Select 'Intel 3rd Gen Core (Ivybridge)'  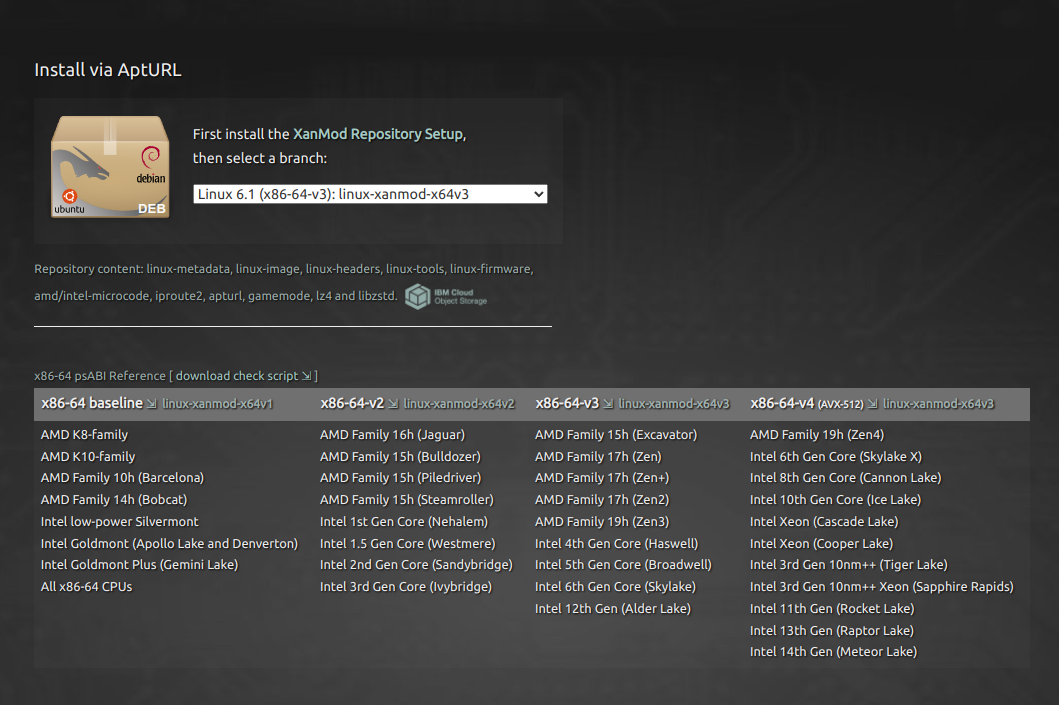tap(406, 588)
